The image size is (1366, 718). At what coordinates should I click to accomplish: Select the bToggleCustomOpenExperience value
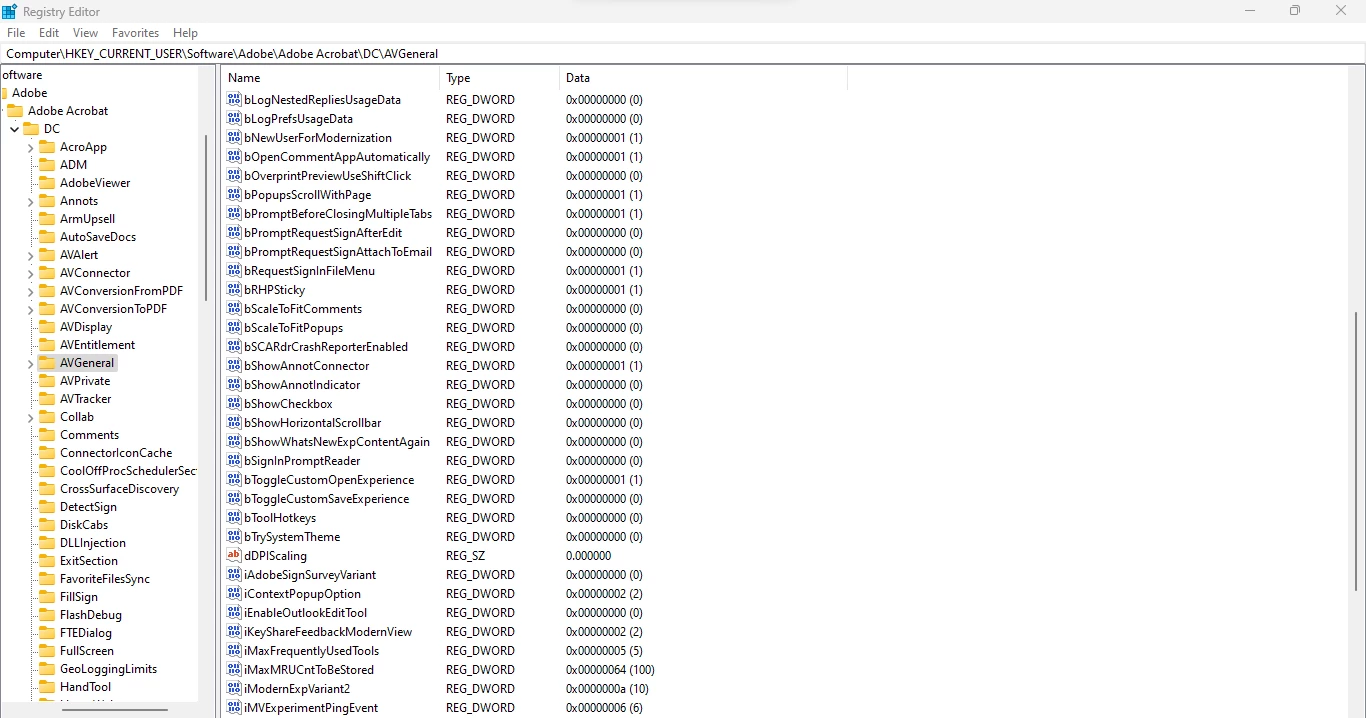(329, 480)
